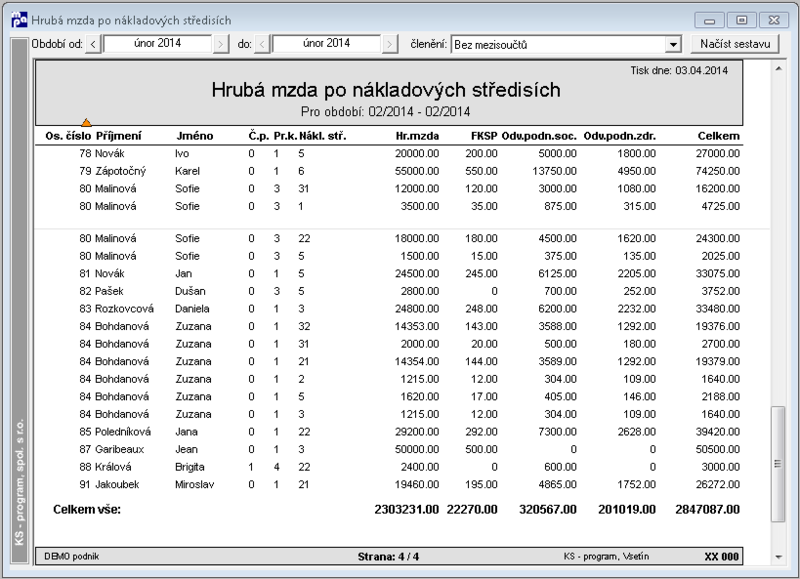Click the app icon in the title bar
The width and height of the screenshot is (800, 579).
[x=19, y=20]
